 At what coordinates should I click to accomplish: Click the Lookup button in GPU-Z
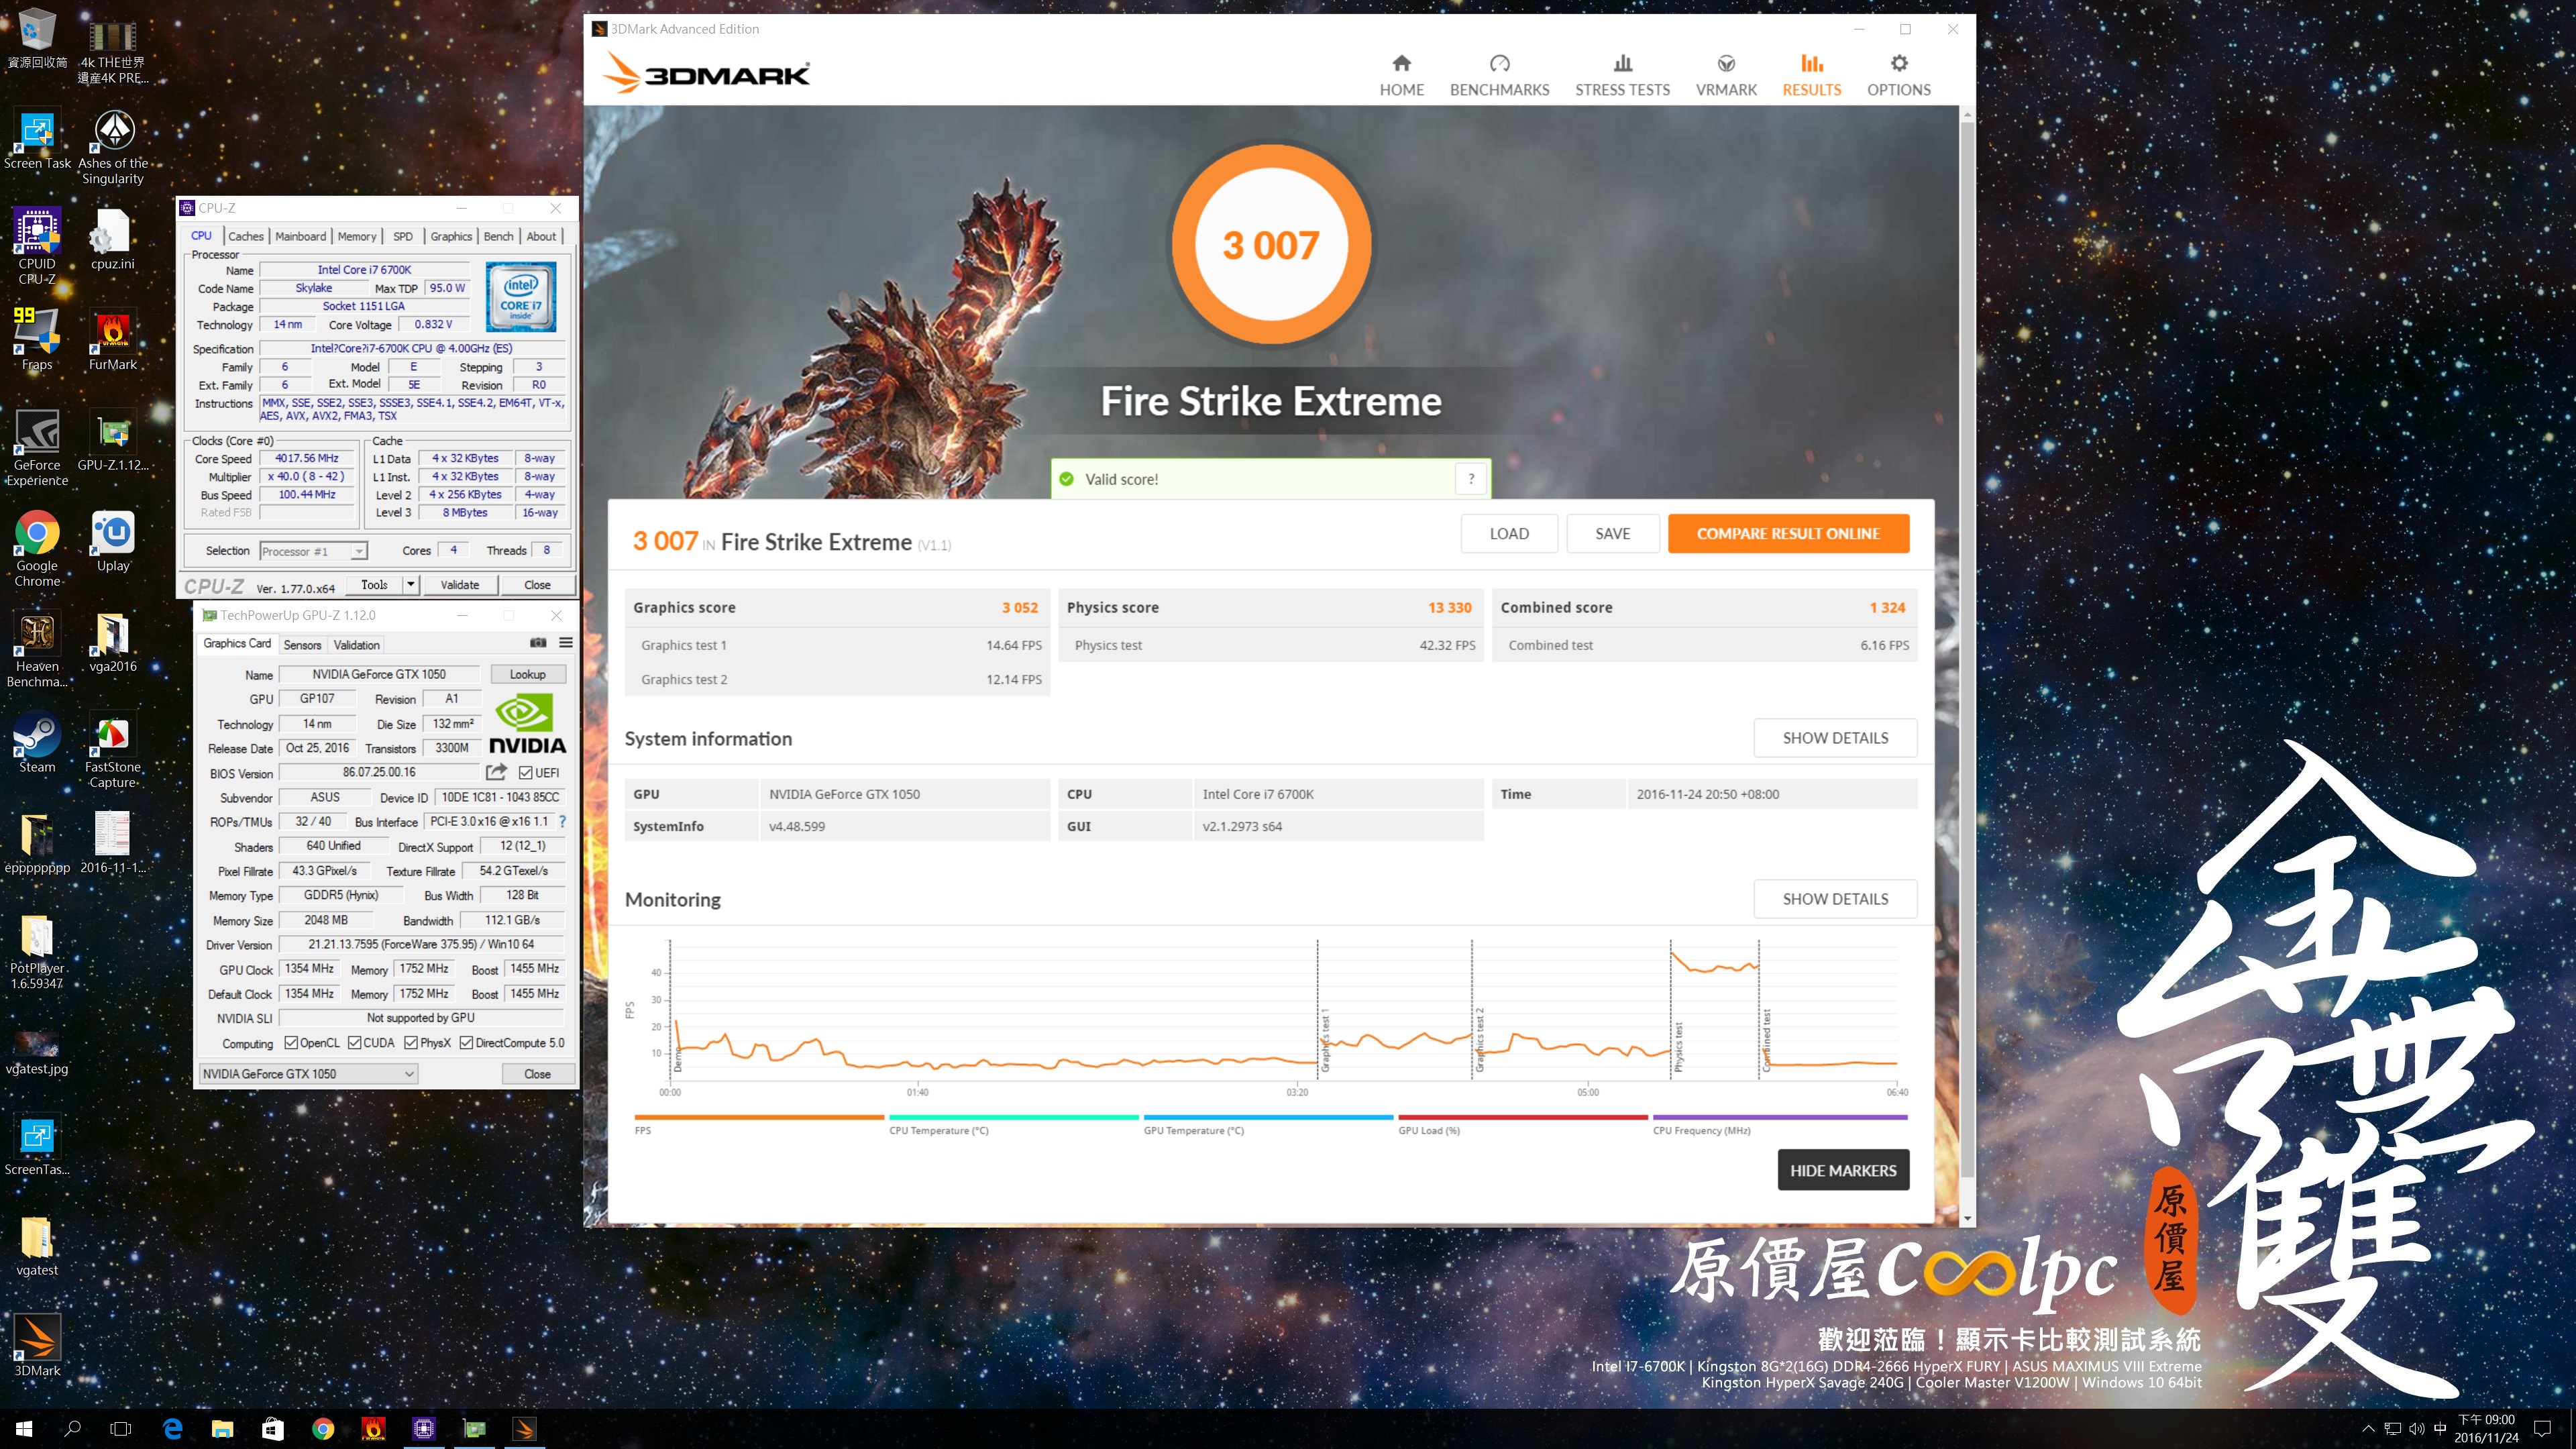[x=527, y=674]
